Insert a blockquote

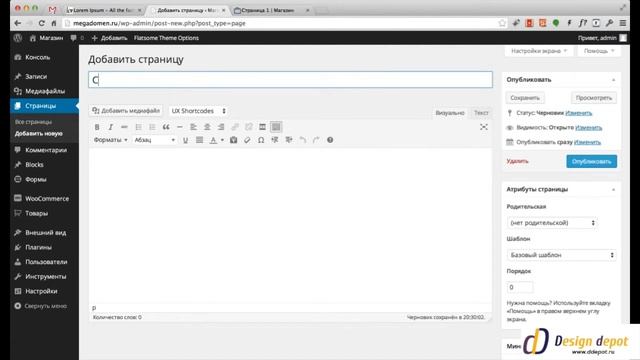(166, 127)
